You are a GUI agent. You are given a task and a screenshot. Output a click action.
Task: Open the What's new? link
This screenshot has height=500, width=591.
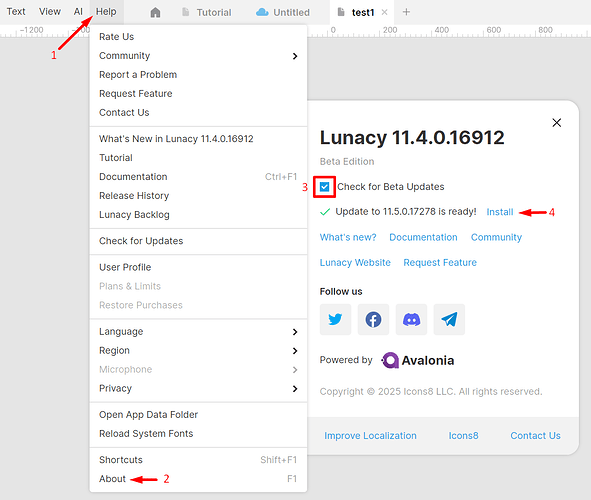click(x=348, y=237)
